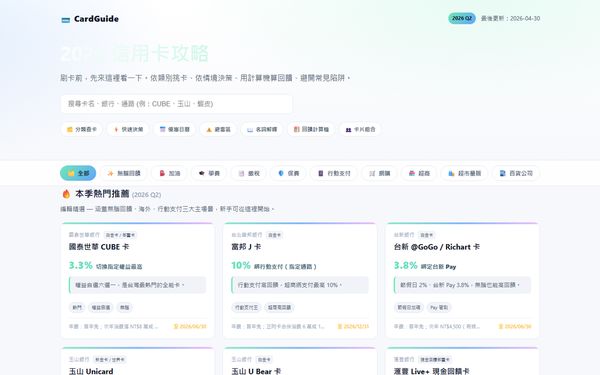Filter by 網購 category
The image size is (600, 375).
(379, 173)
